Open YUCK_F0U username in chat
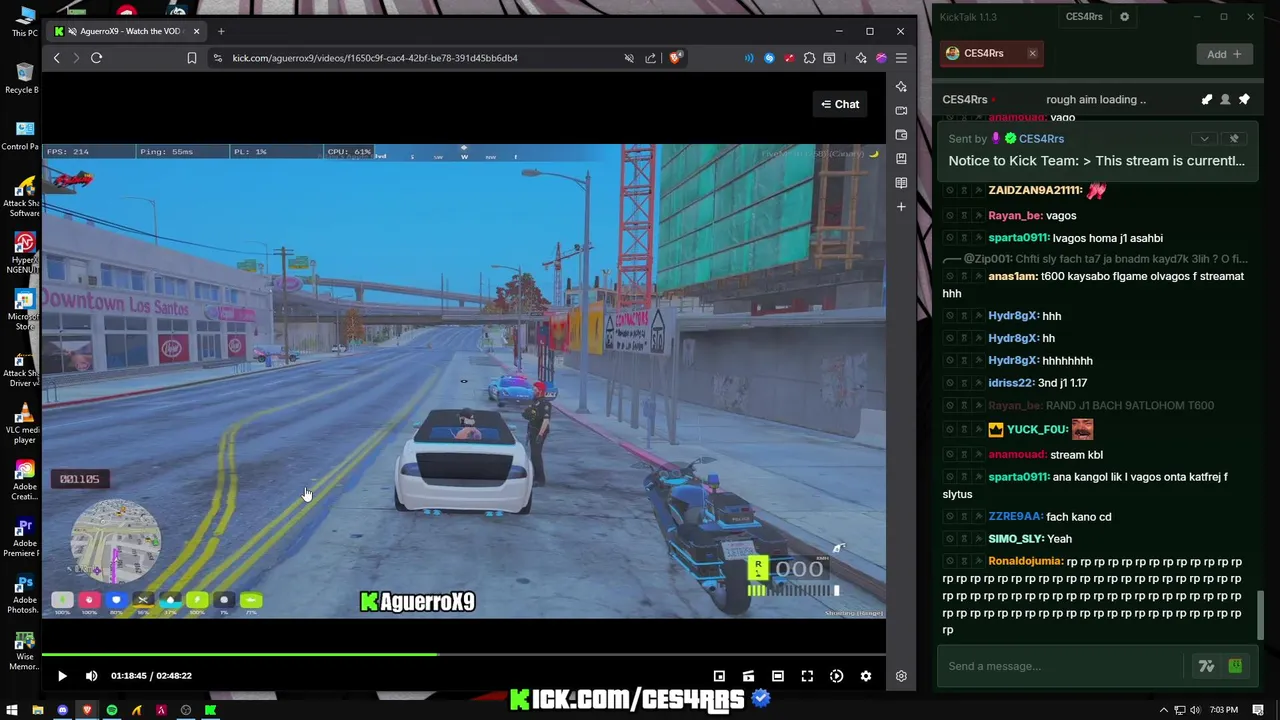The image size is (1280, 720). tap(1038, 430)
